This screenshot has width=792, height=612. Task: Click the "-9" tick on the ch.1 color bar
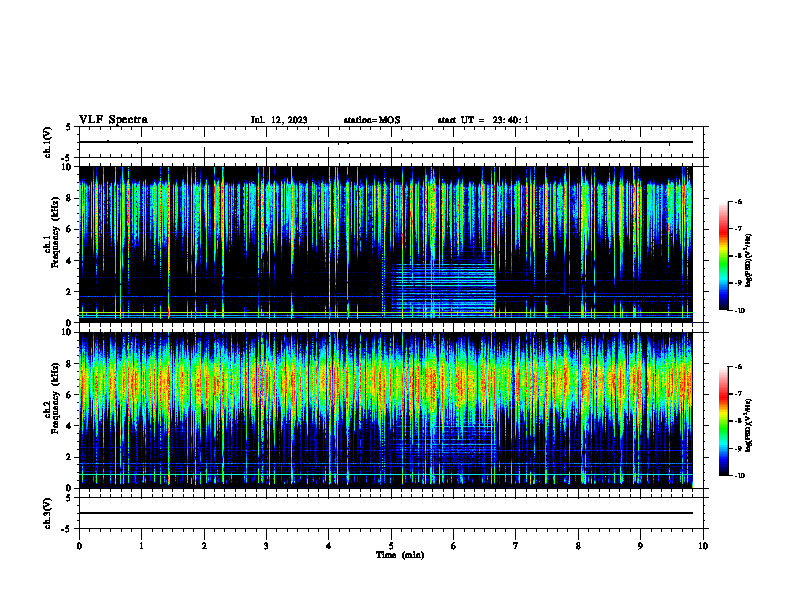[738, 283]
